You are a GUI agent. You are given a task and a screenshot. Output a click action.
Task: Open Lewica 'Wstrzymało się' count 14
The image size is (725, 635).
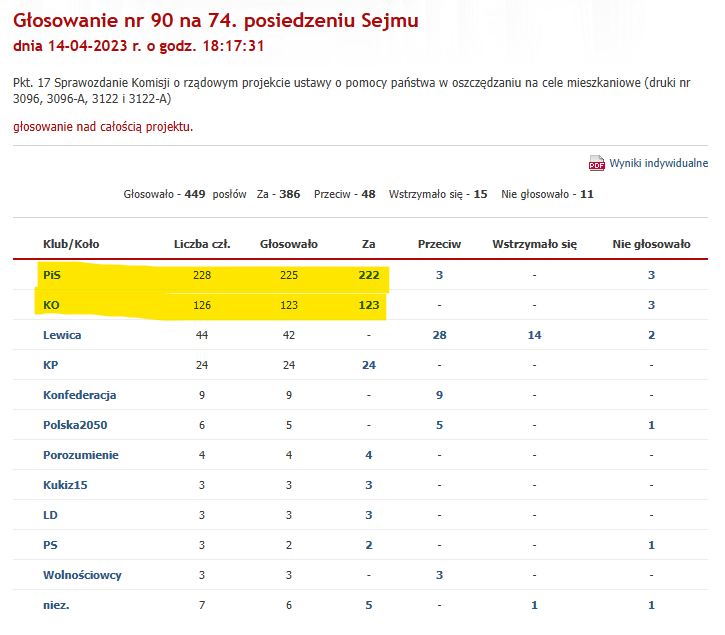tap(534, 335)
